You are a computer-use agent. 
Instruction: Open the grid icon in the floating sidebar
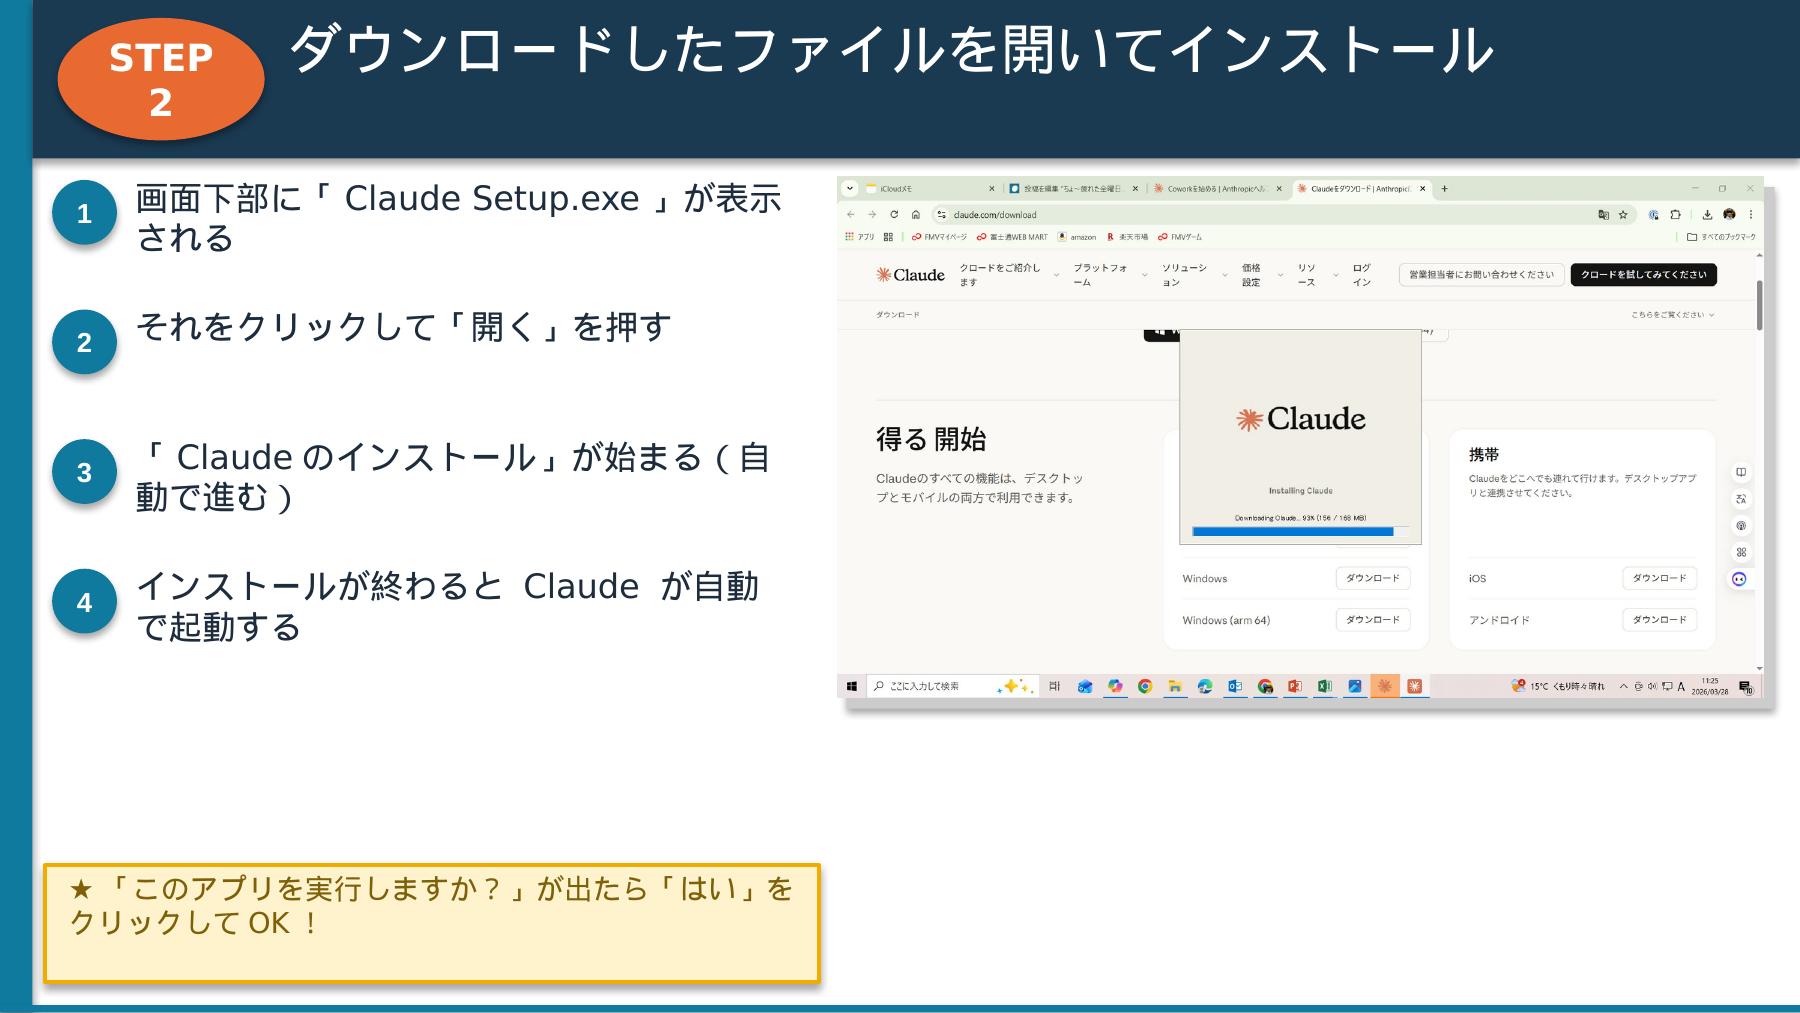coord(1742,550)
